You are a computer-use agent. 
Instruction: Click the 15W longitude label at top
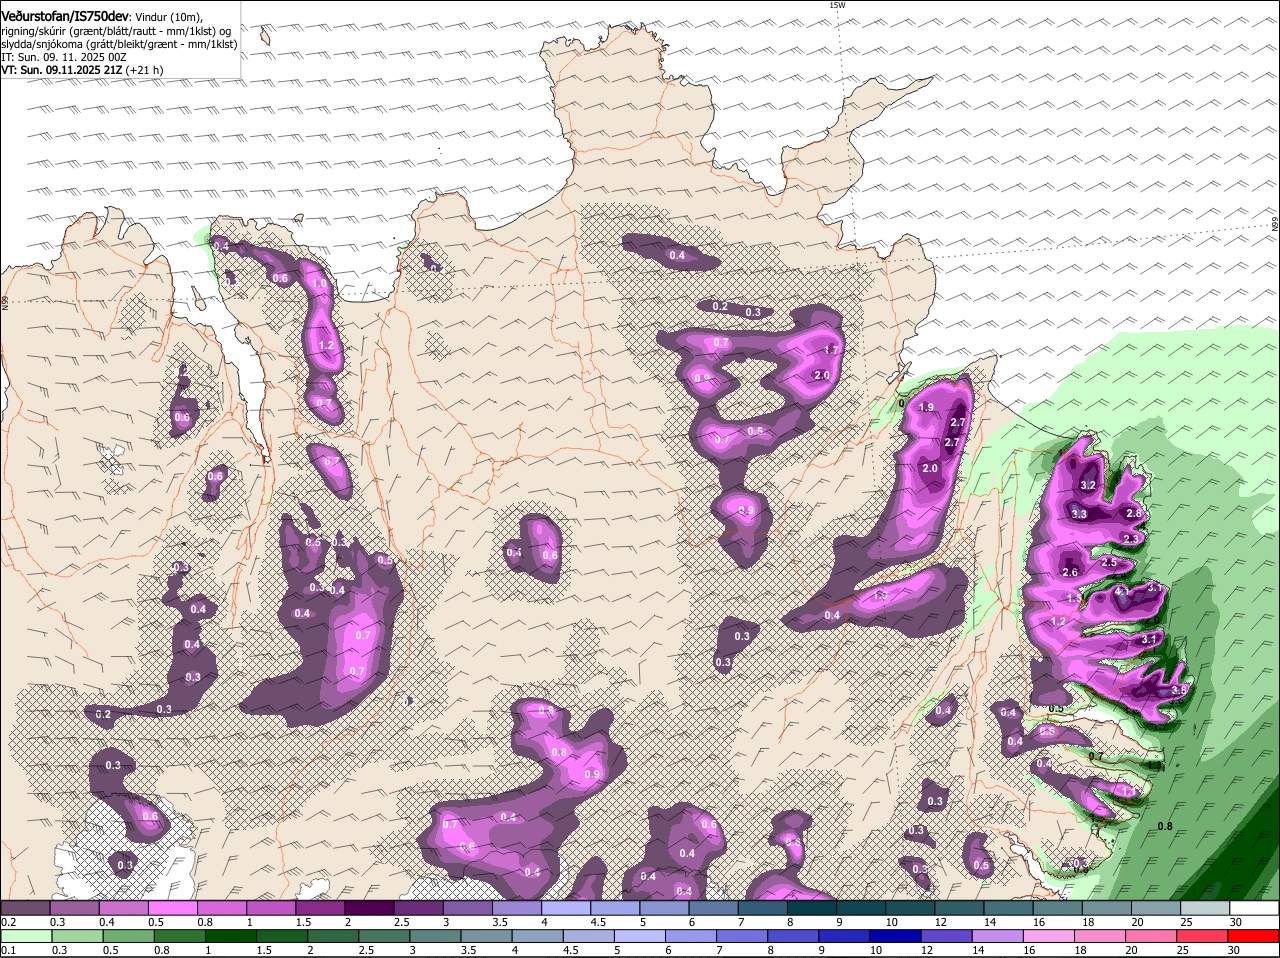coord(837,5)
